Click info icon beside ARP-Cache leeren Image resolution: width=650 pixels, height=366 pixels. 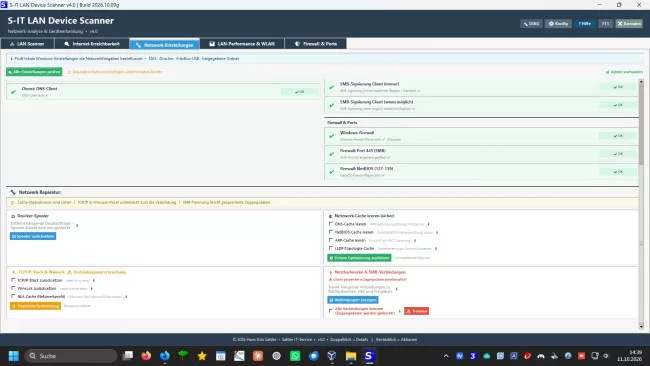[415, 240]
